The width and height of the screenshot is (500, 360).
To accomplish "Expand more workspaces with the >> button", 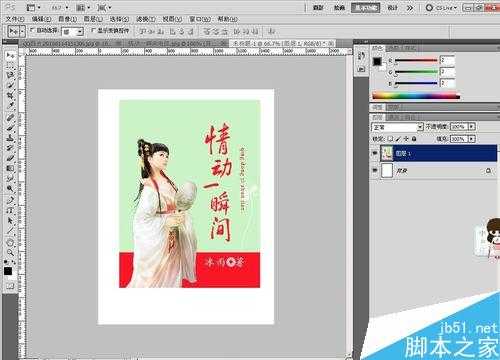I will click(x=410, y=7).
